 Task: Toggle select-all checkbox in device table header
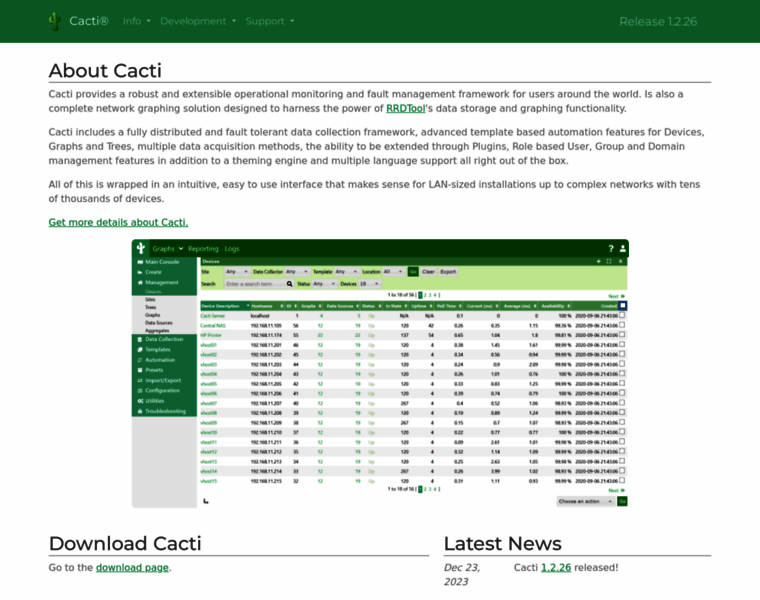point(623,306)
